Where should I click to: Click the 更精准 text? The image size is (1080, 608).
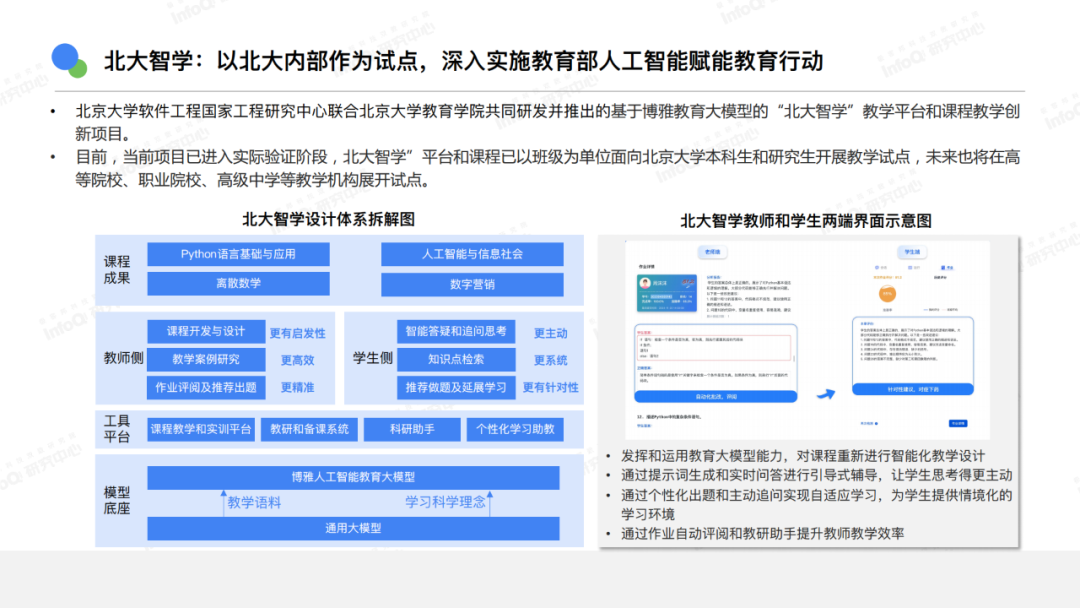tap(298, 388)
